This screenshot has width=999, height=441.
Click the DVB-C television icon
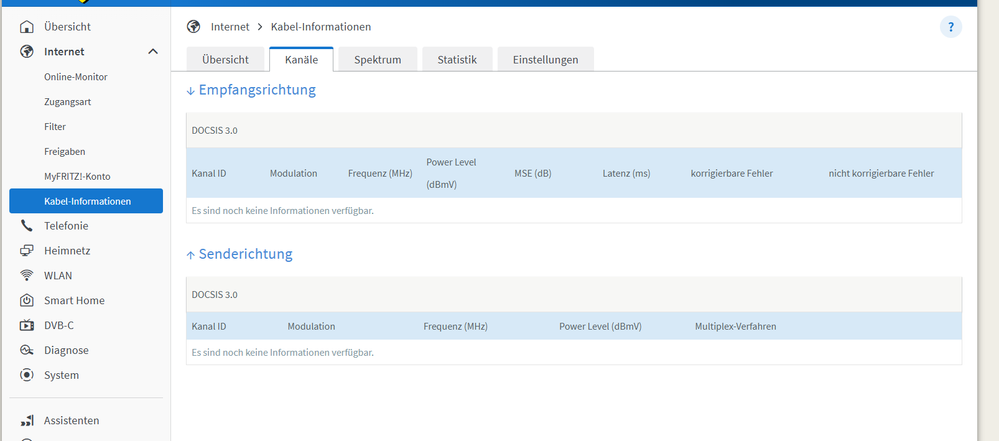(26, 325)
